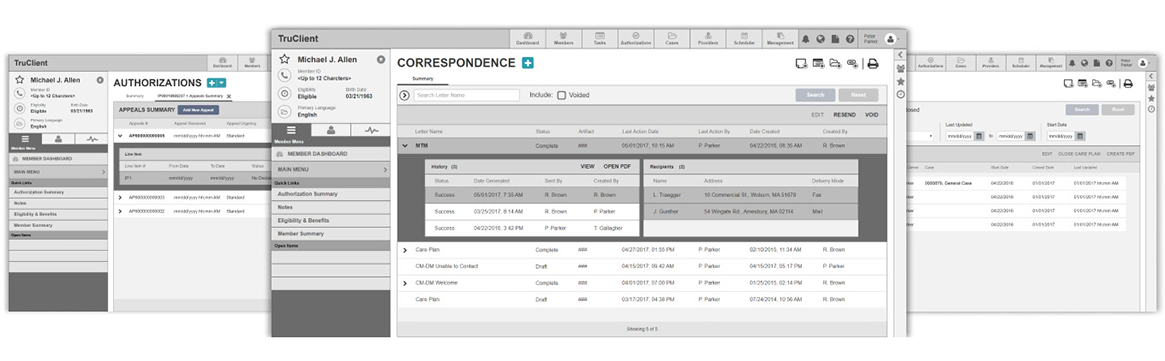The width and height of the screenshot is (1165, 361).
Task: Select hamburger menu tab in Correspondence sidebar
Action: pos(291,131)
